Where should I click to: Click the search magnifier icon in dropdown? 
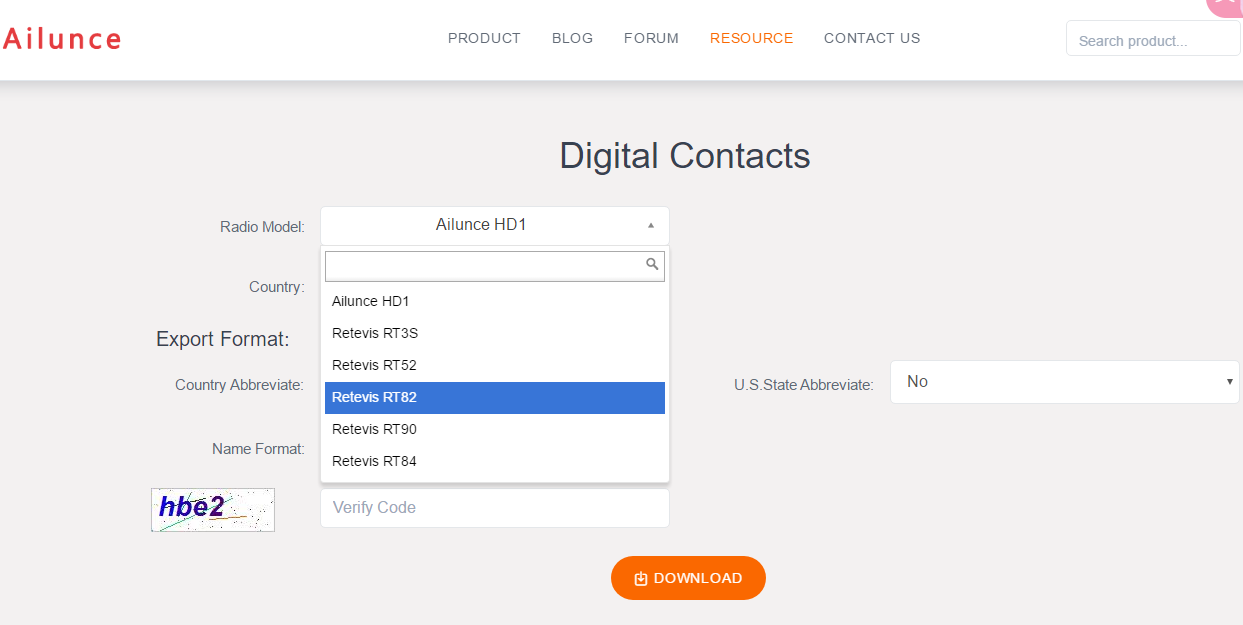click(652, 264)
